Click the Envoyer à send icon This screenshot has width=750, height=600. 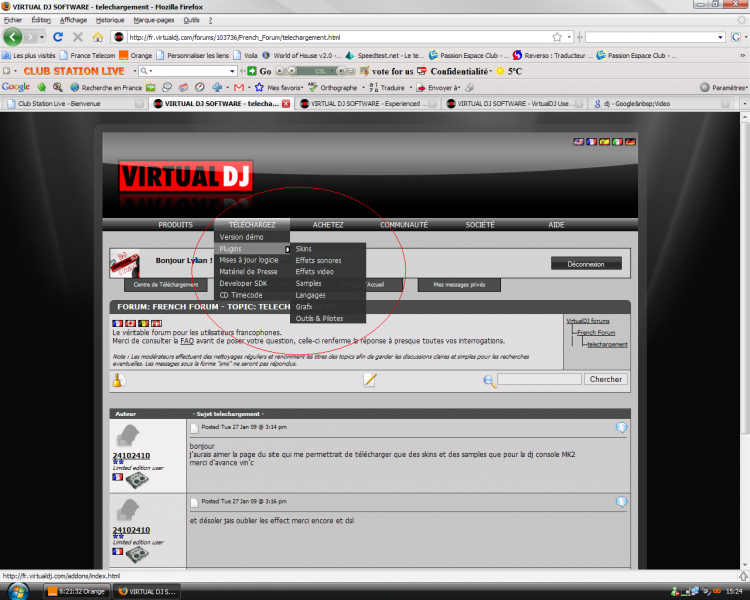[x=421, y=88]
